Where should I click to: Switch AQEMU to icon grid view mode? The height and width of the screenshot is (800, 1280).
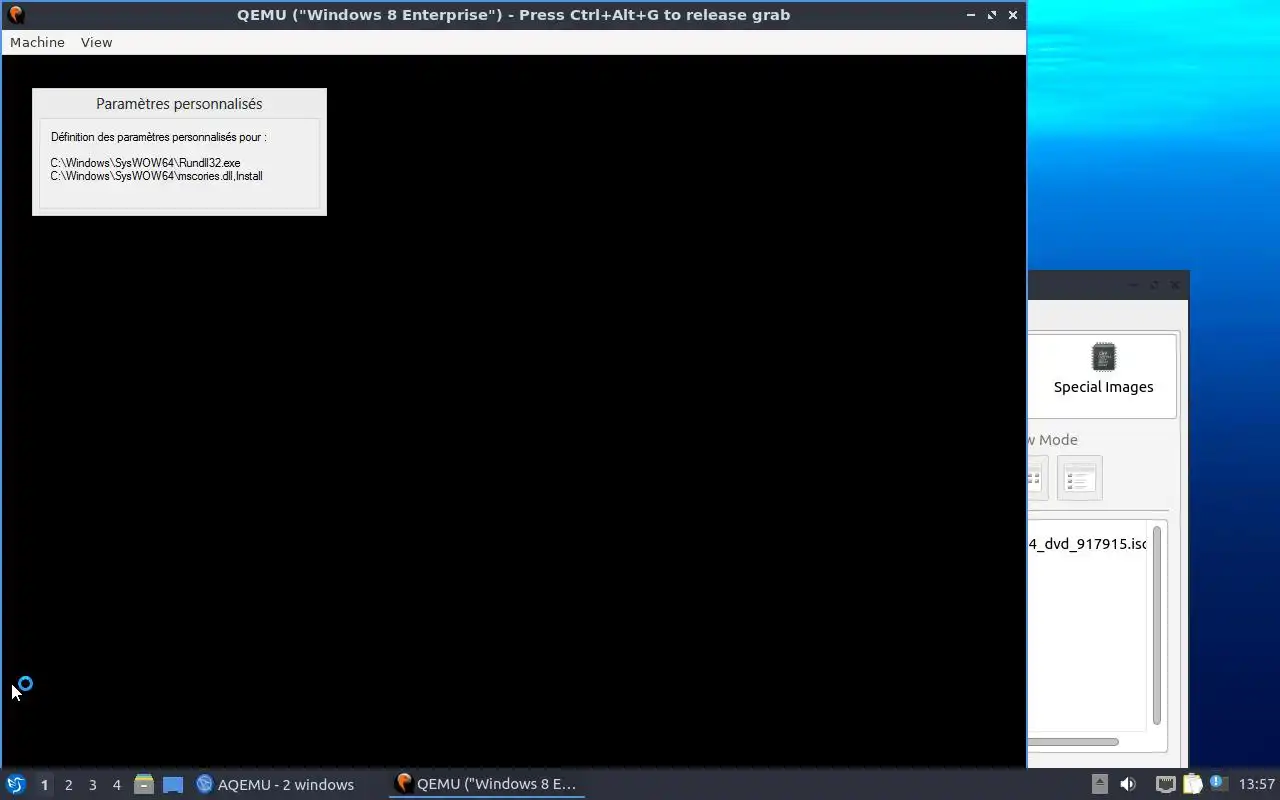pyautogui.click(x=1036, y=478)
